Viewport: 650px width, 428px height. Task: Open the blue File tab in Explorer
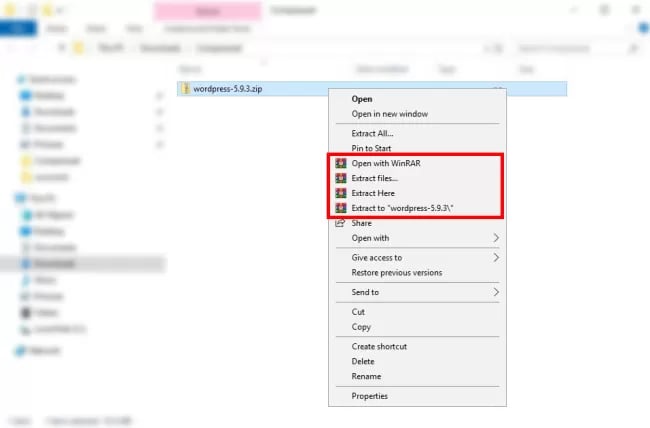pyautogui.click(x=17, y=28)
